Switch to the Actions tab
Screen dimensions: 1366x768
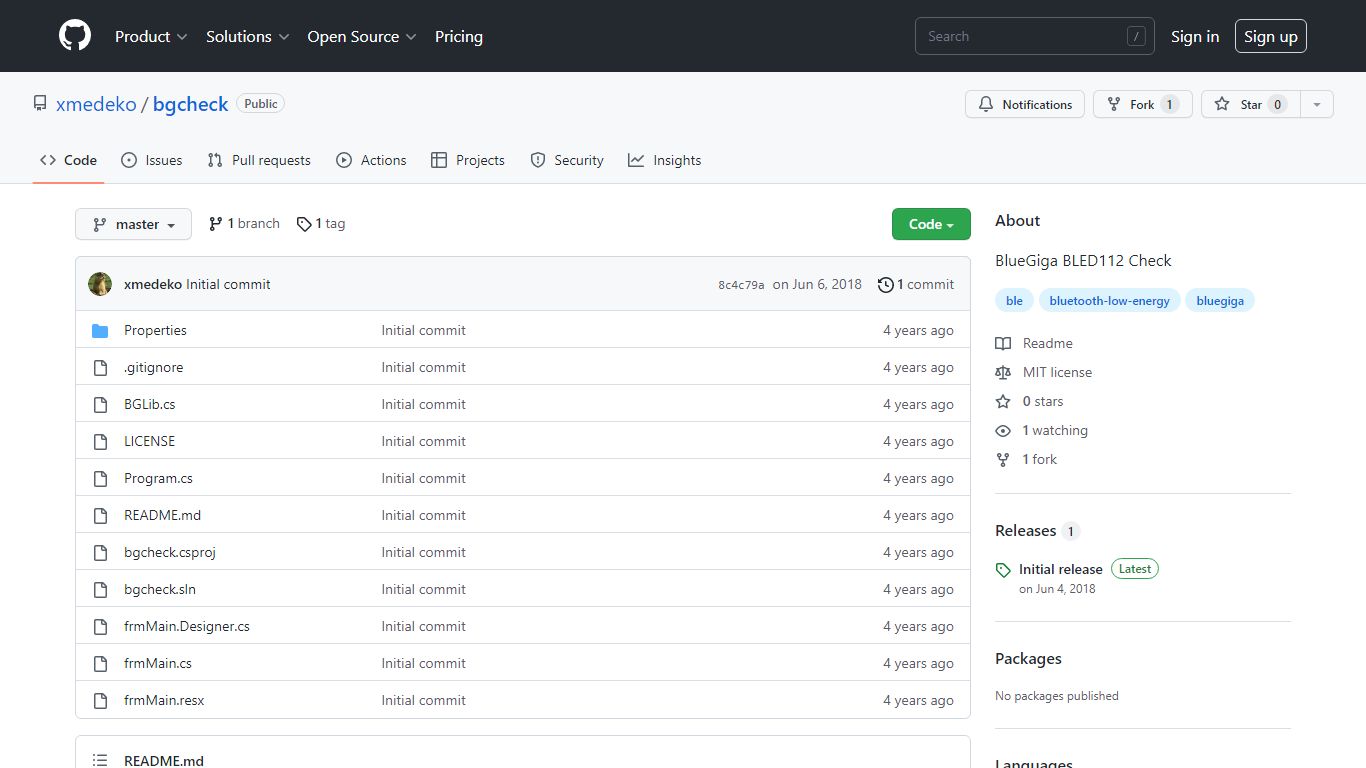(x=371, y=160)
